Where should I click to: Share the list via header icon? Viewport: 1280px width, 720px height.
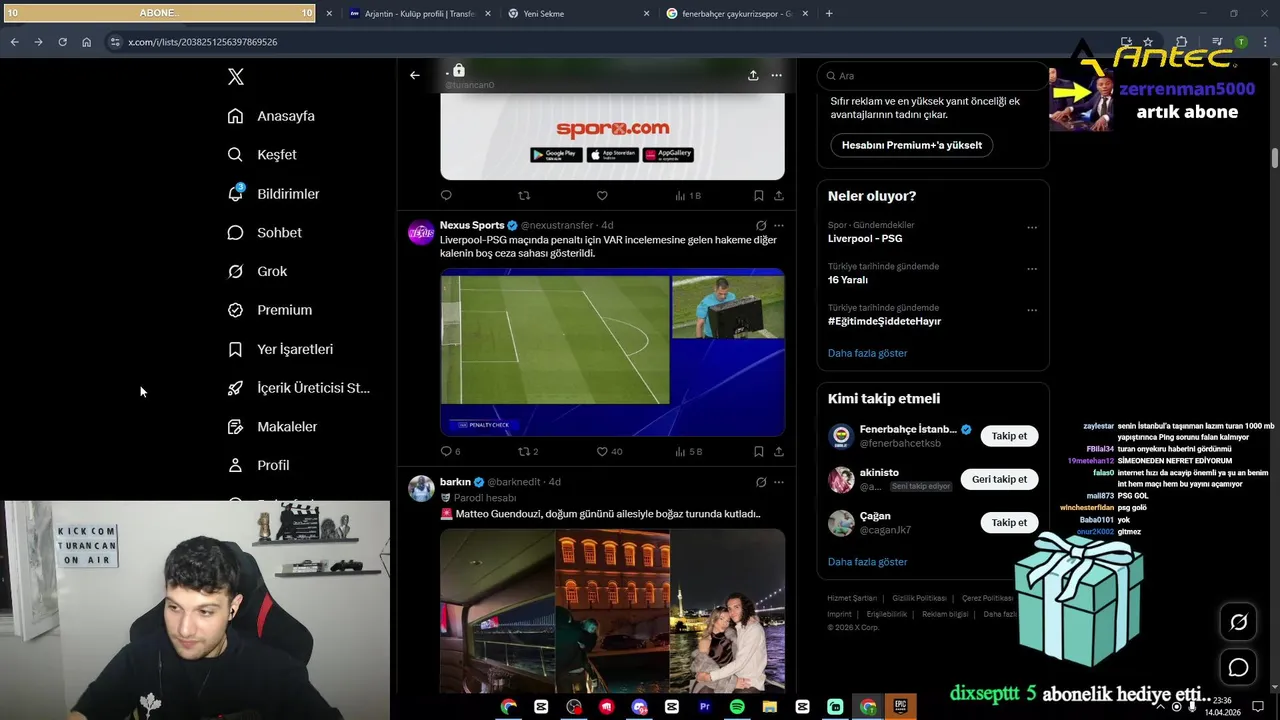[x=753, y=75]
